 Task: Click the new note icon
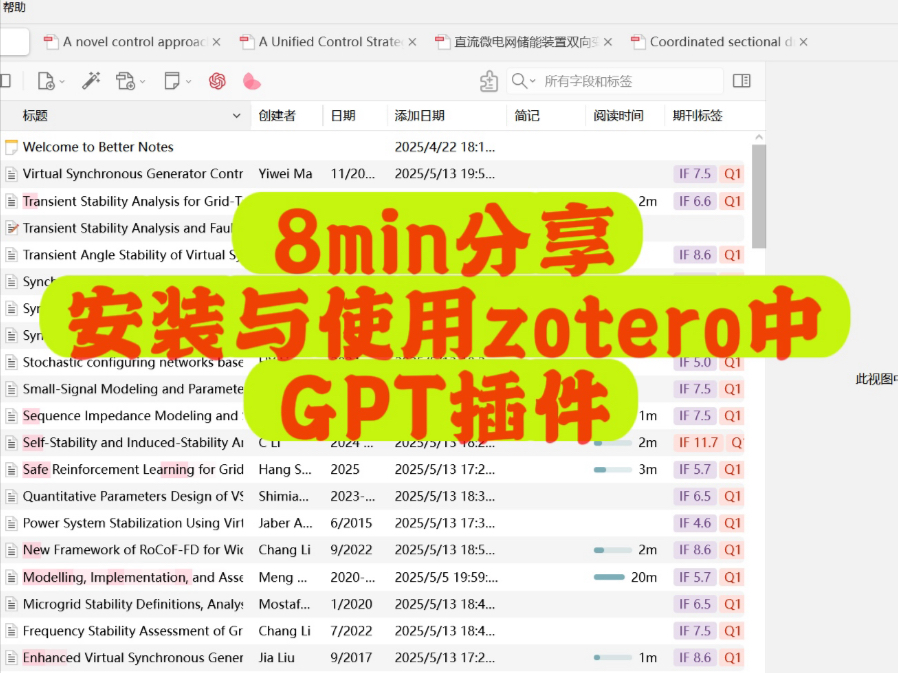point(171,81)
